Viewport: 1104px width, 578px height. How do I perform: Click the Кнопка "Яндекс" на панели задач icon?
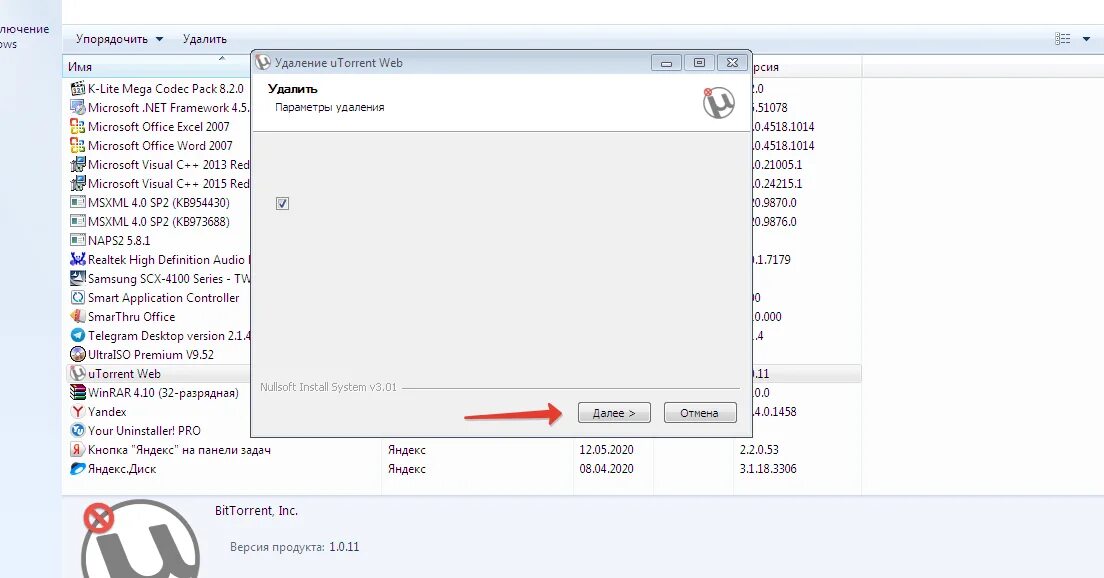pos(77,450)
